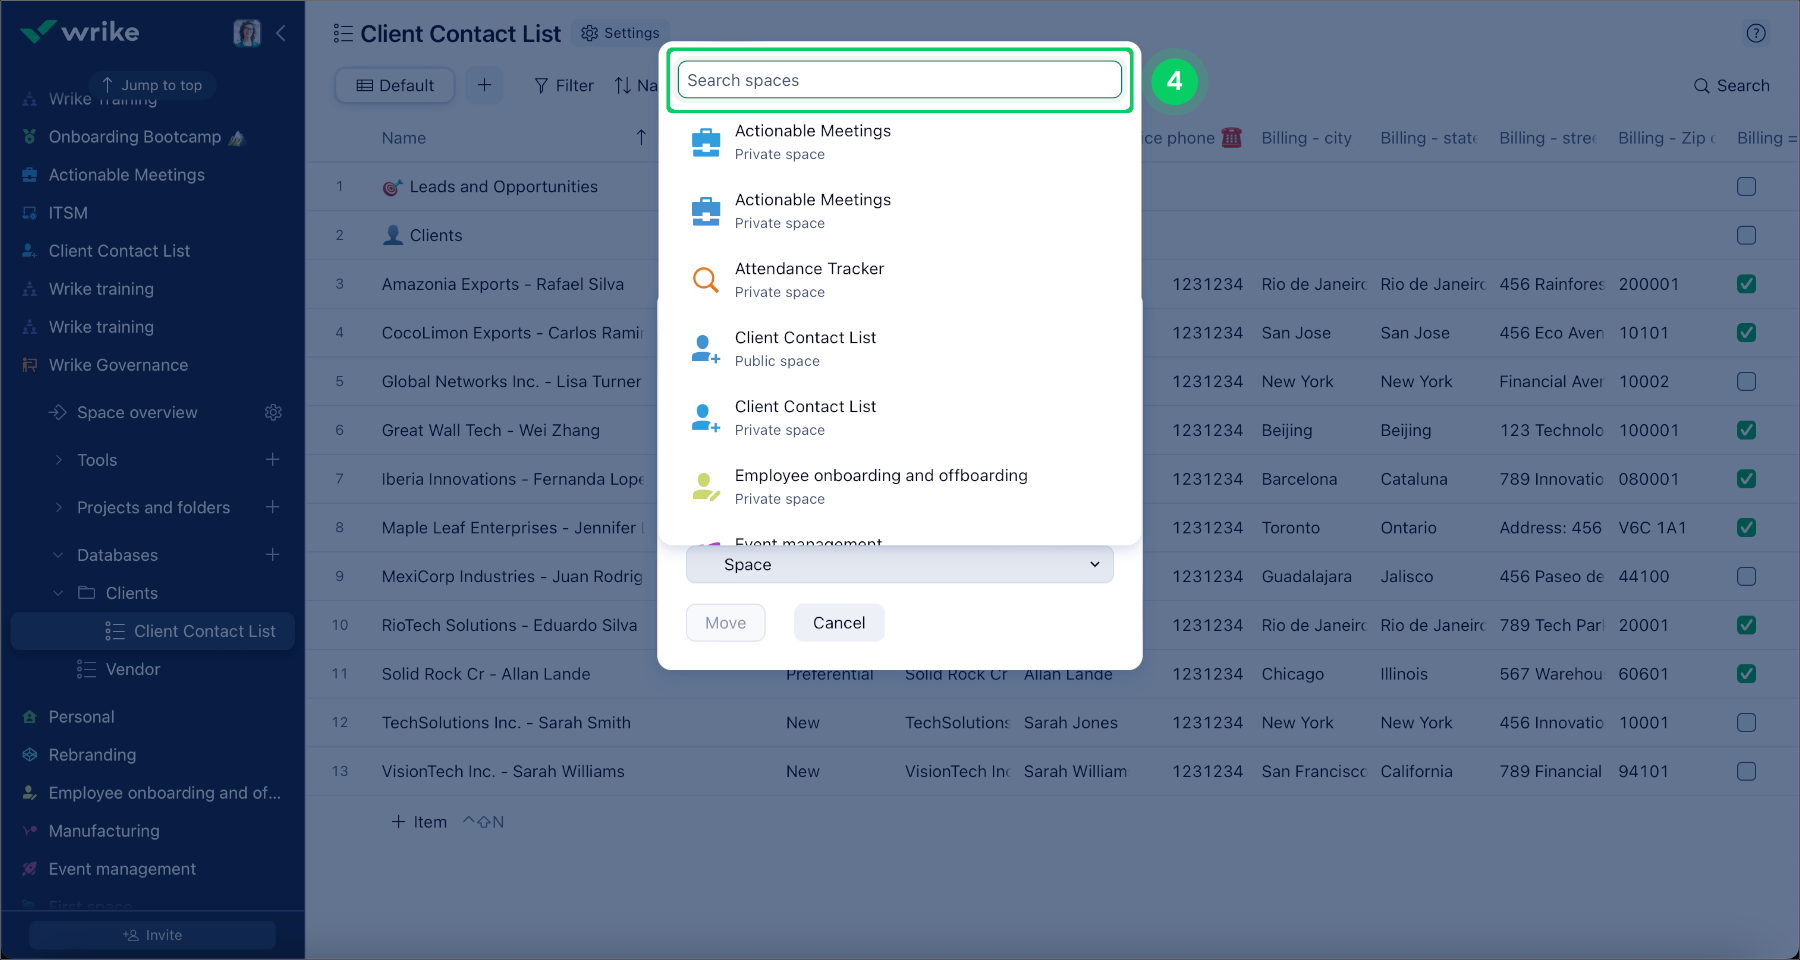Open the Filter options
The height and width of the screenshot is (960, 1800).
point(563,85)
